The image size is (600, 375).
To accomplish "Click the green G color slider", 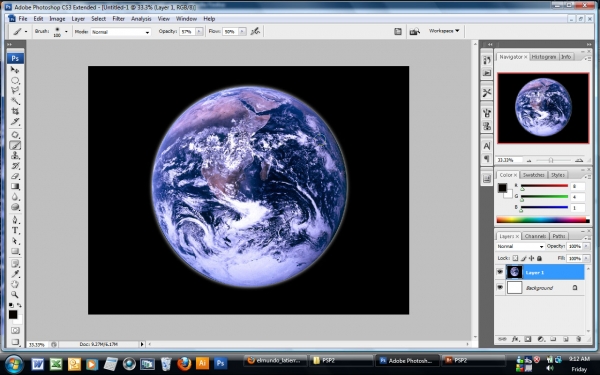I will point(544,197).
